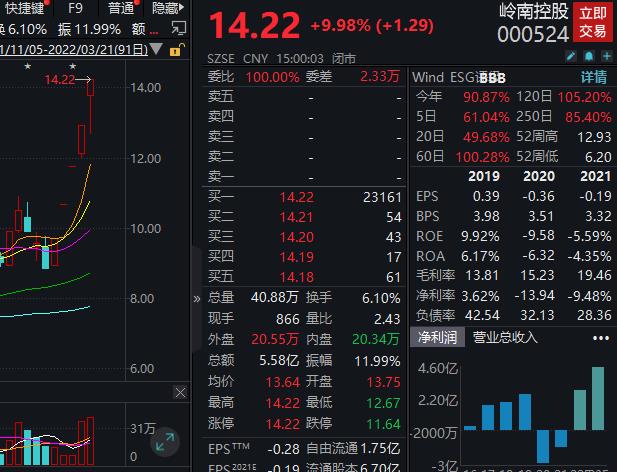Click the pencil edit note icon
The image size is (617, 472).
click(x=571, y=56)
